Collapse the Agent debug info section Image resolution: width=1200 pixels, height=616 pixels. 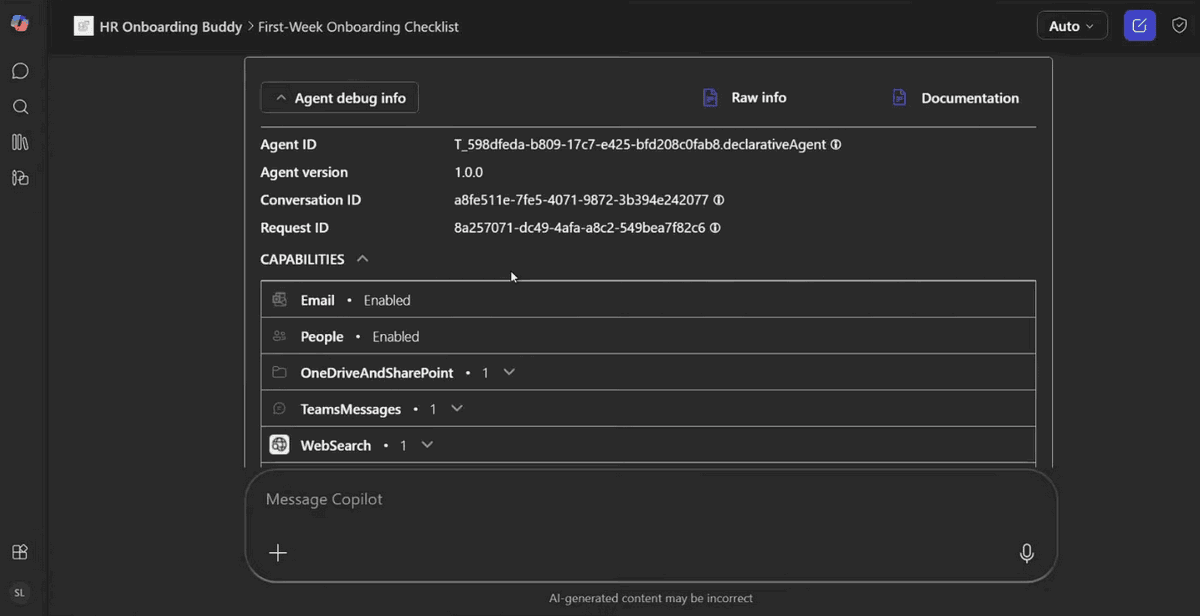point(340,98)
